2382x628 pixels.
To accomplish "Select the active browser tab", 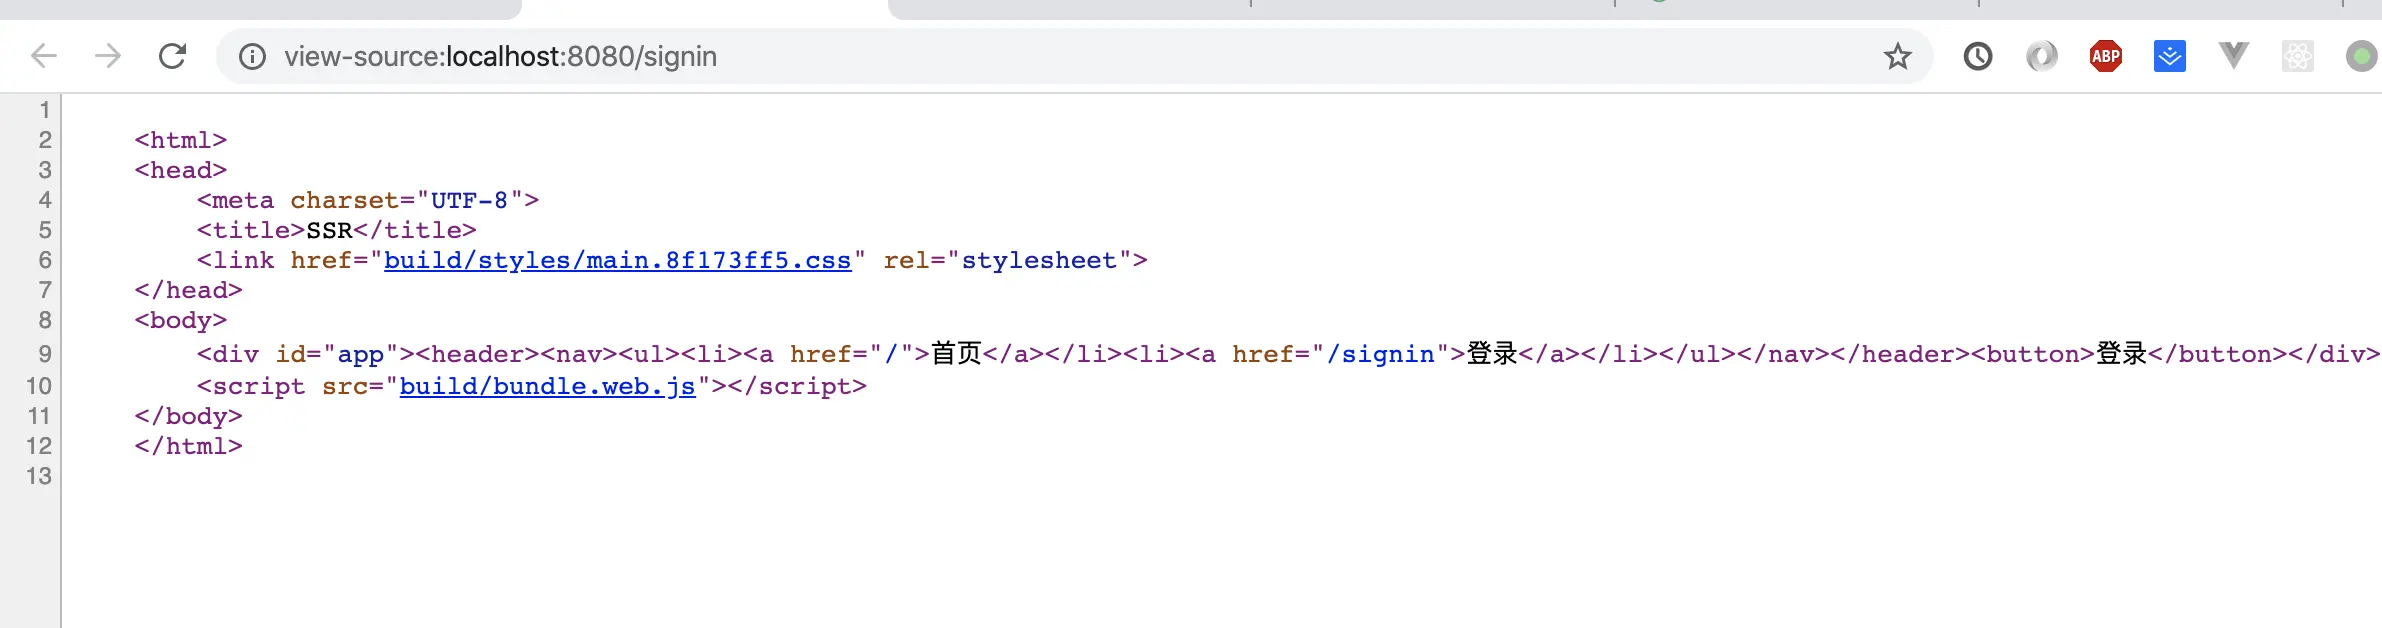I will click(x=705, y=9).
